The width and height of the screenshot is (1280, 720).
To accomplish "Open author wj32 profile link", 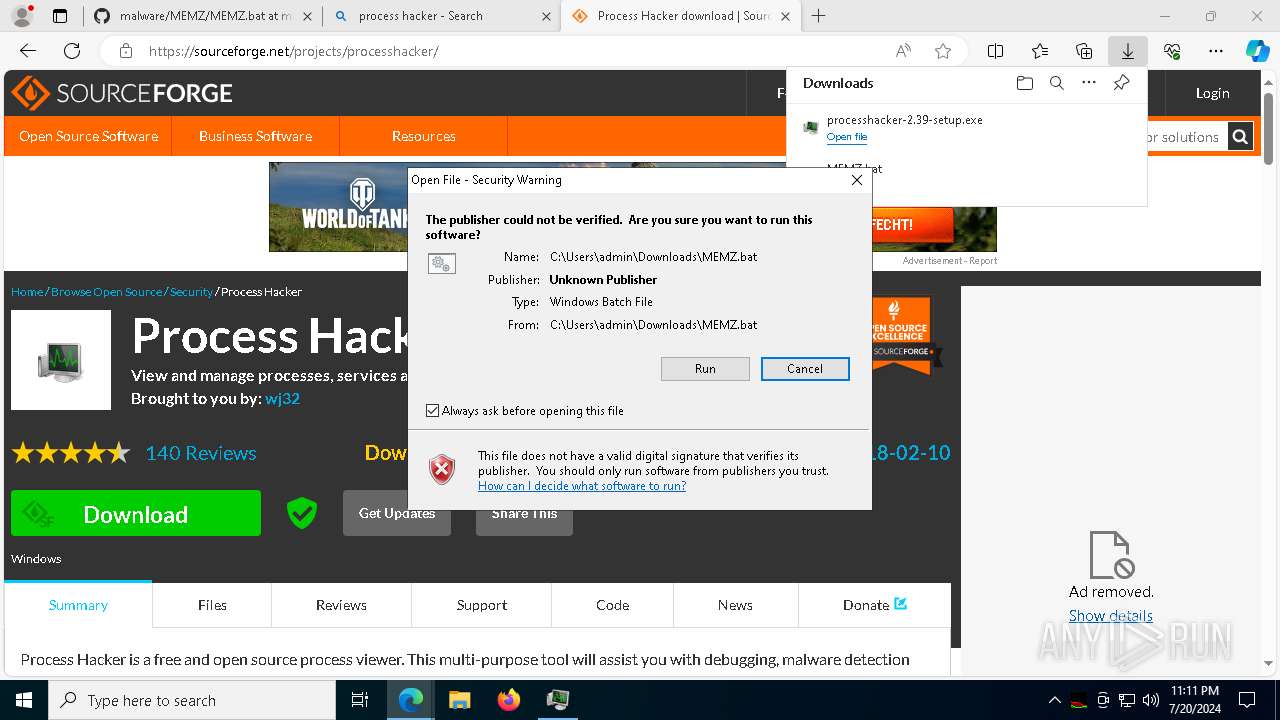I will [282, 398].
